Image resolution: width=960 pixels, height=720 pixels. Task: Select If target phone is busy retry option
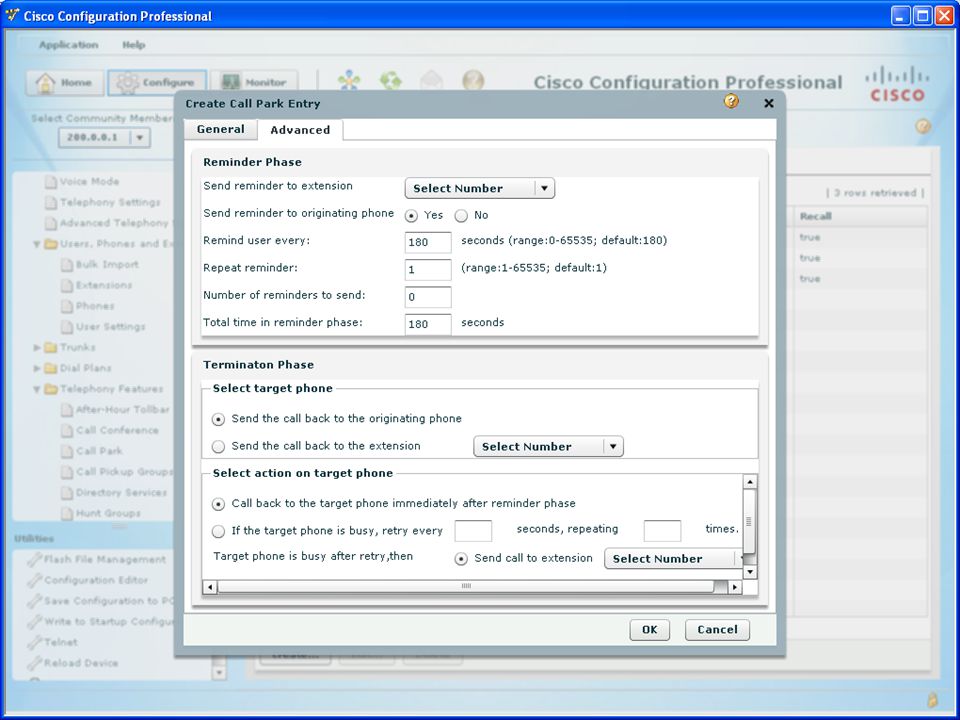(x=218, y=531)
